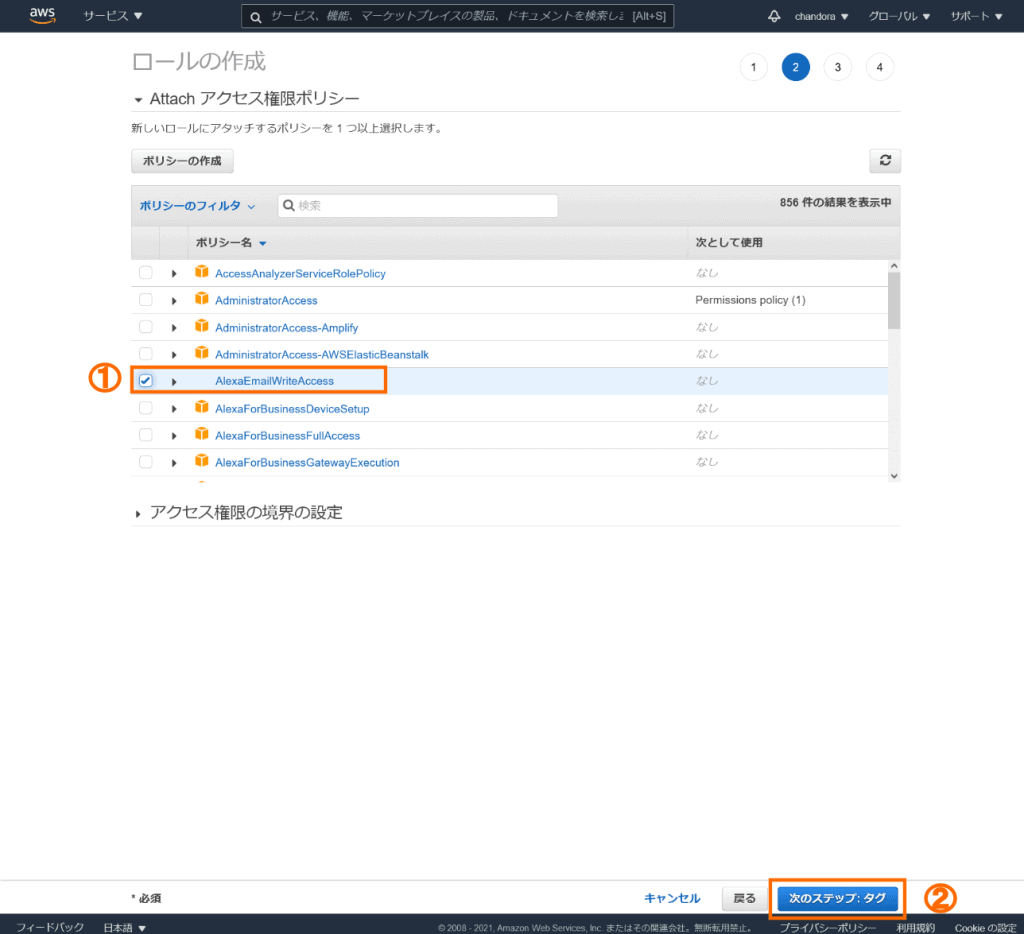The width and height of the screenshot is (1024, 934).
Task: Click the フィードバック footer link
Action: coord(50,927)
